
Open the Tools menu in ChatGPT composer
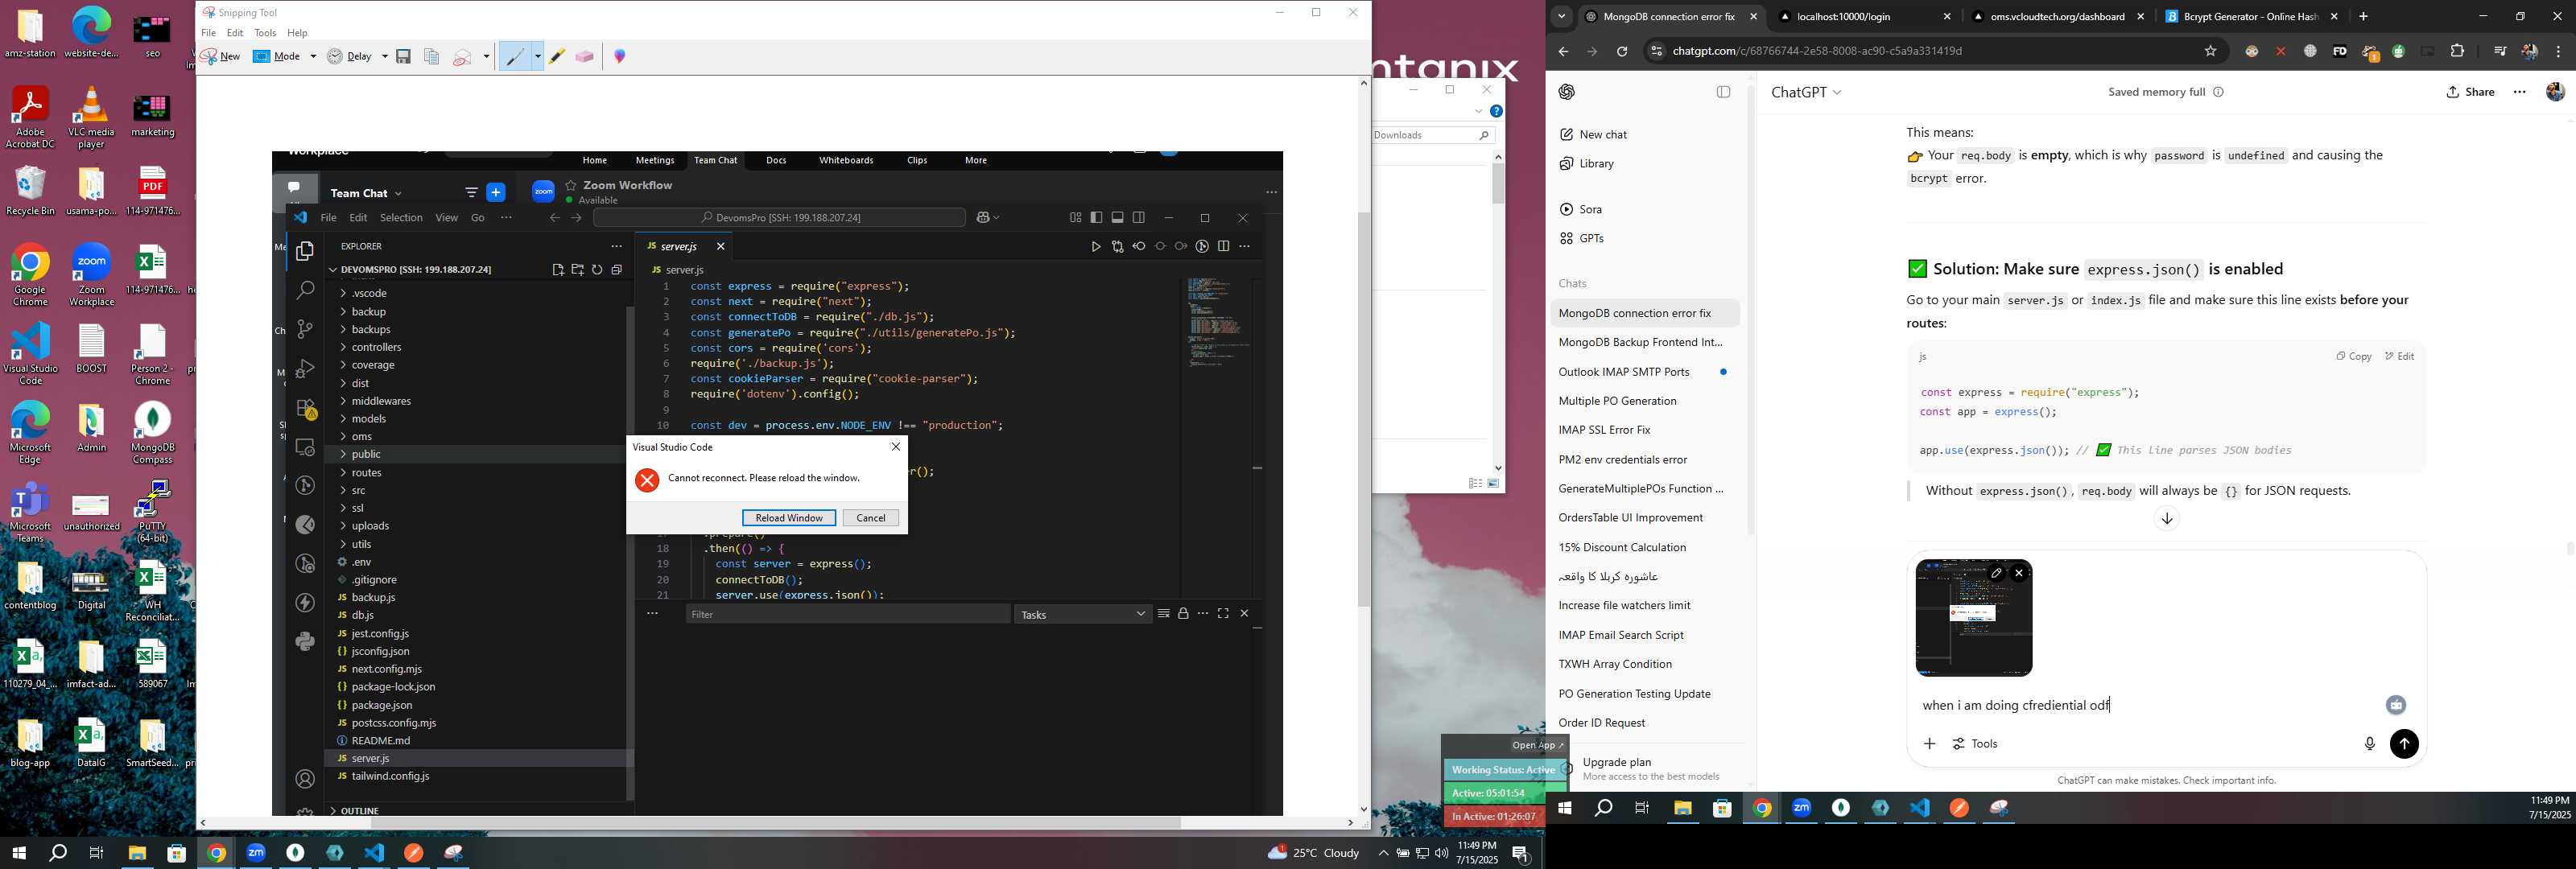click(x=1975, y=744)
